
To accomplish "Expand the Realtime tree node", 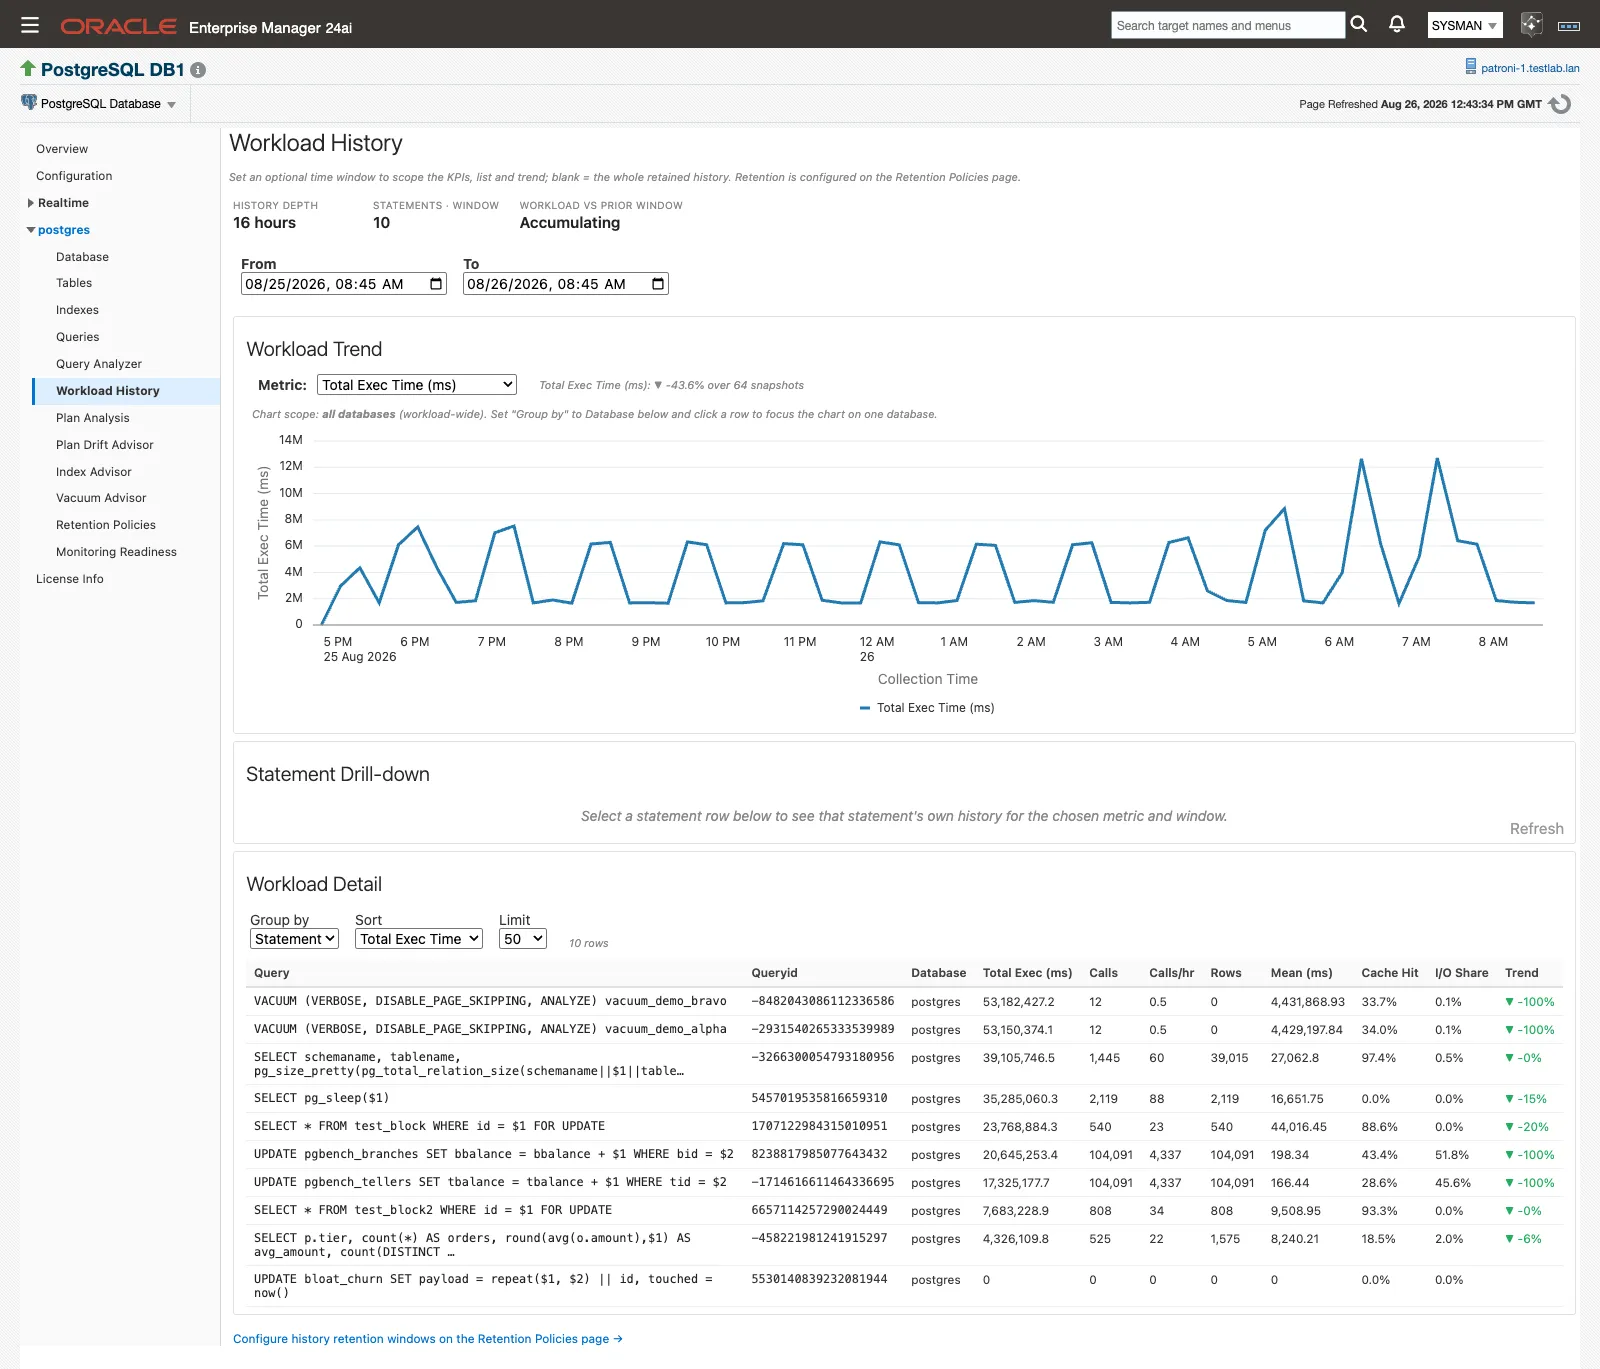I will (x=31, y=203).
